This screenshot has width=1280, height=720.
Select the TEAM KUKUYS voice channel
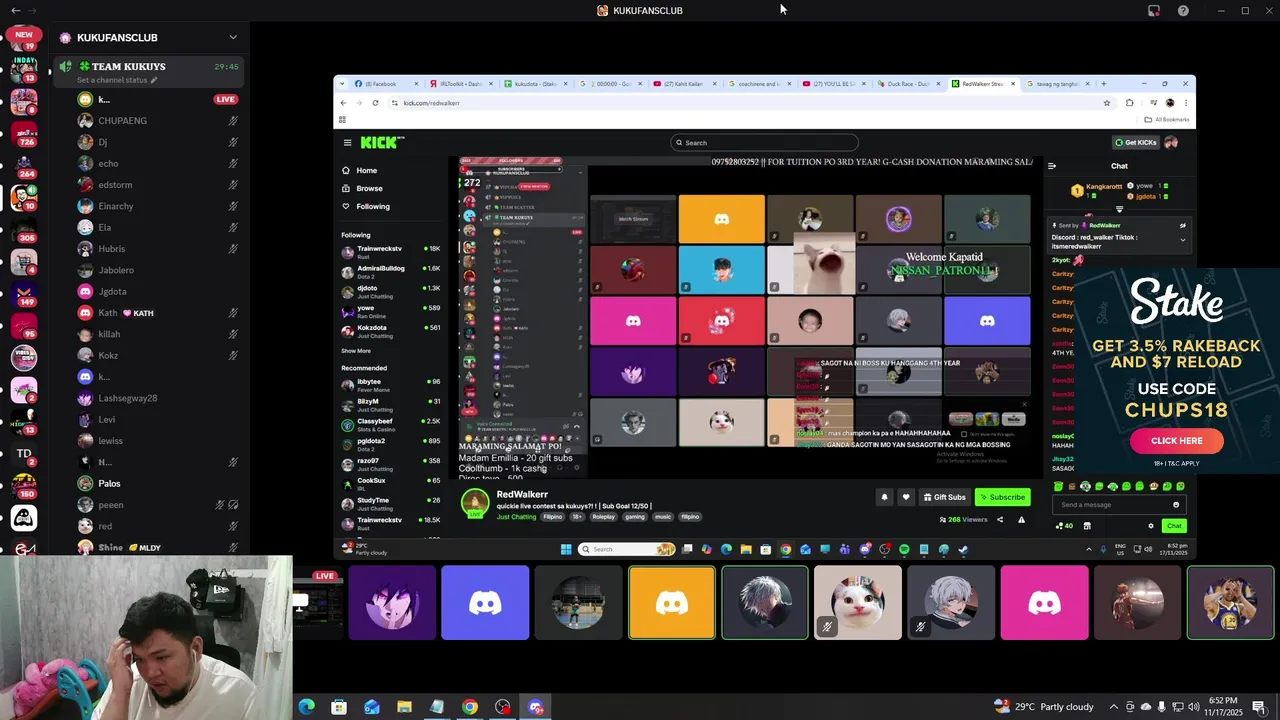coord(150,66)
